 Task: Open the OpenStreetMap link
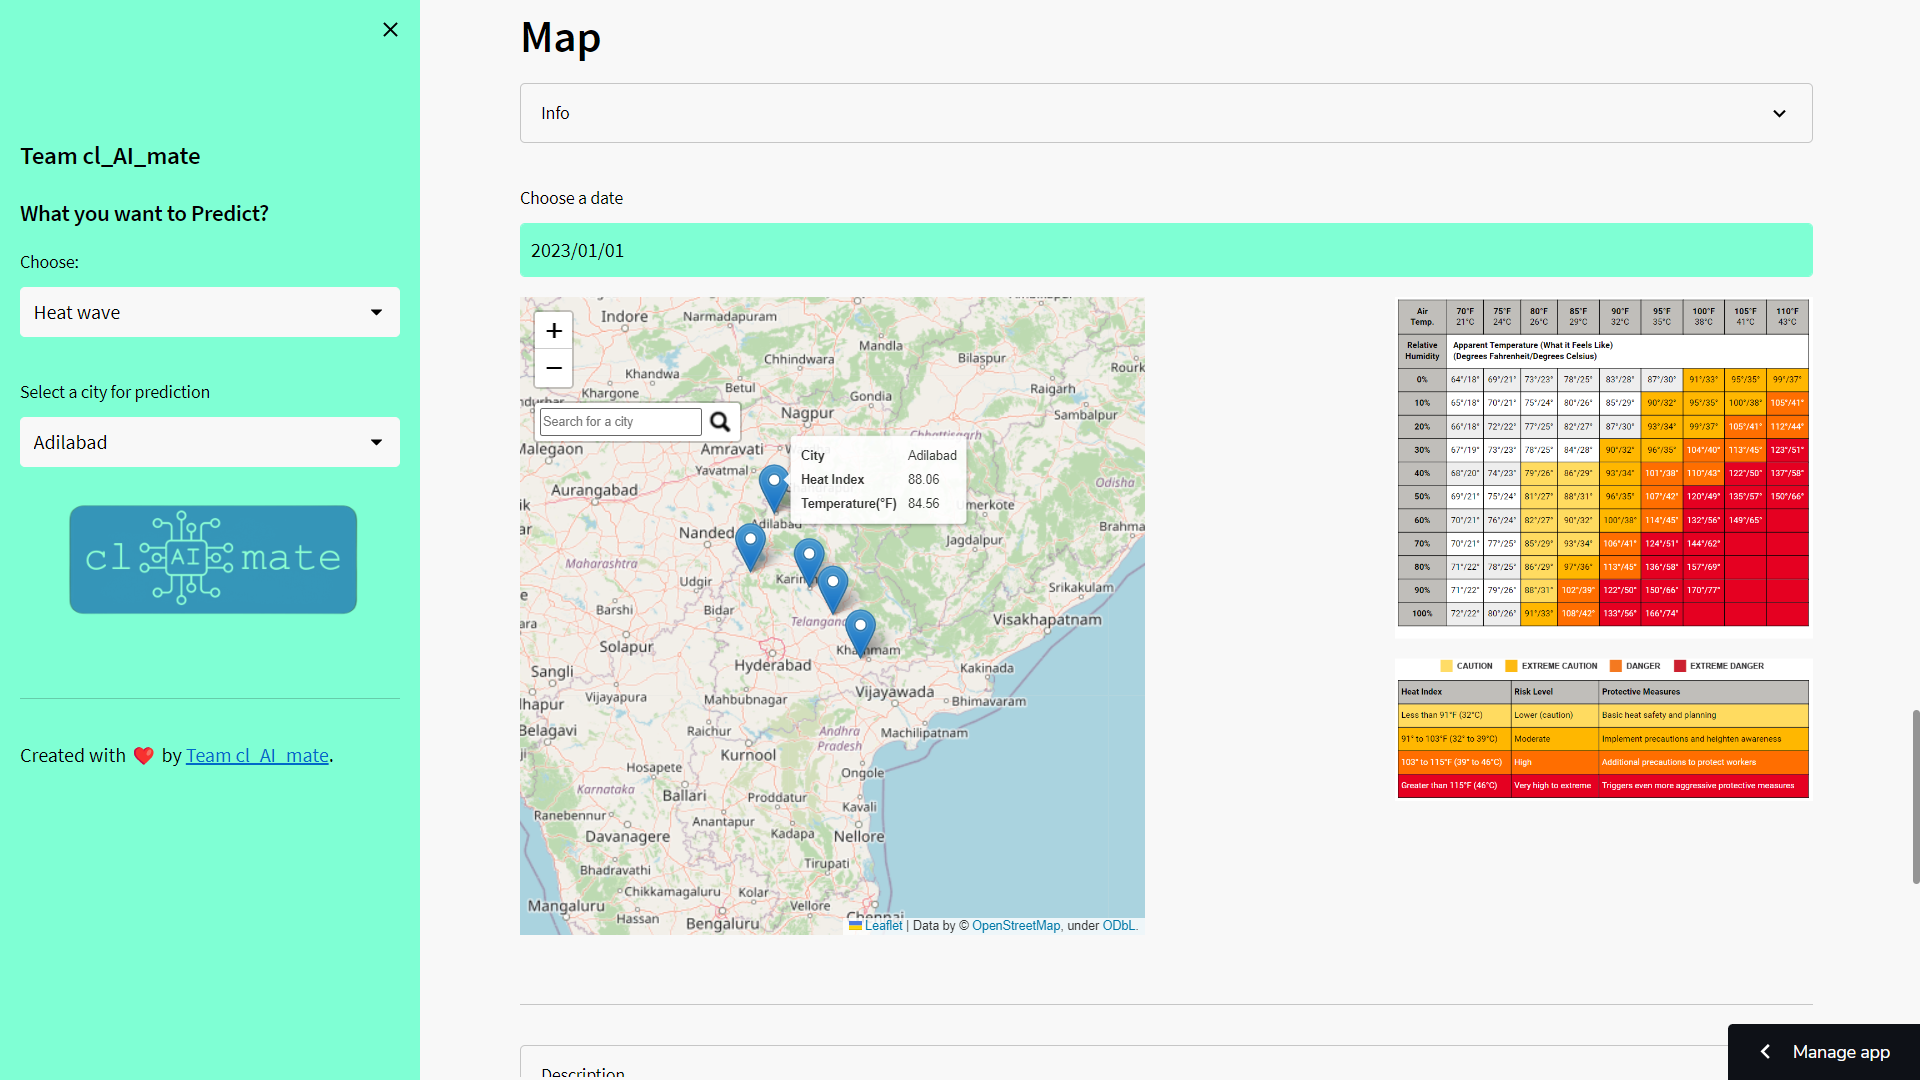click(1016, 926)
